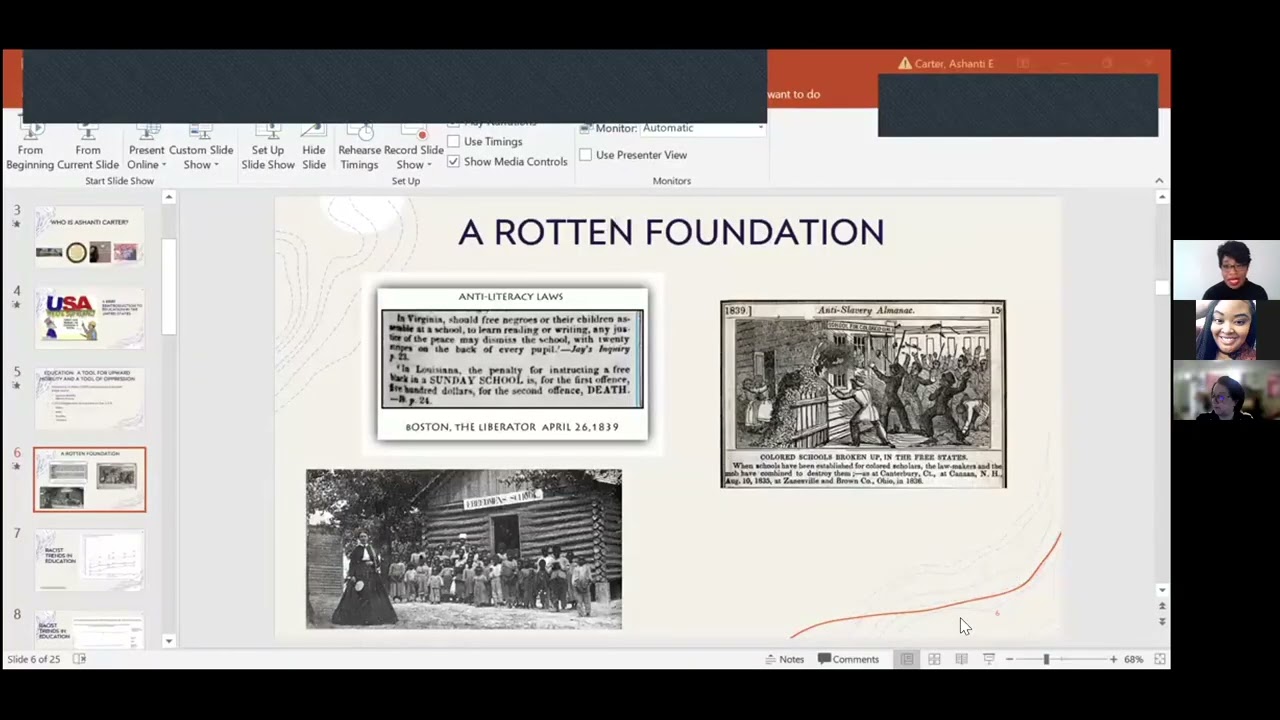Go to next slide double-arrow button
This screenshot has height=720, width=1280.
click(1162, 621)
